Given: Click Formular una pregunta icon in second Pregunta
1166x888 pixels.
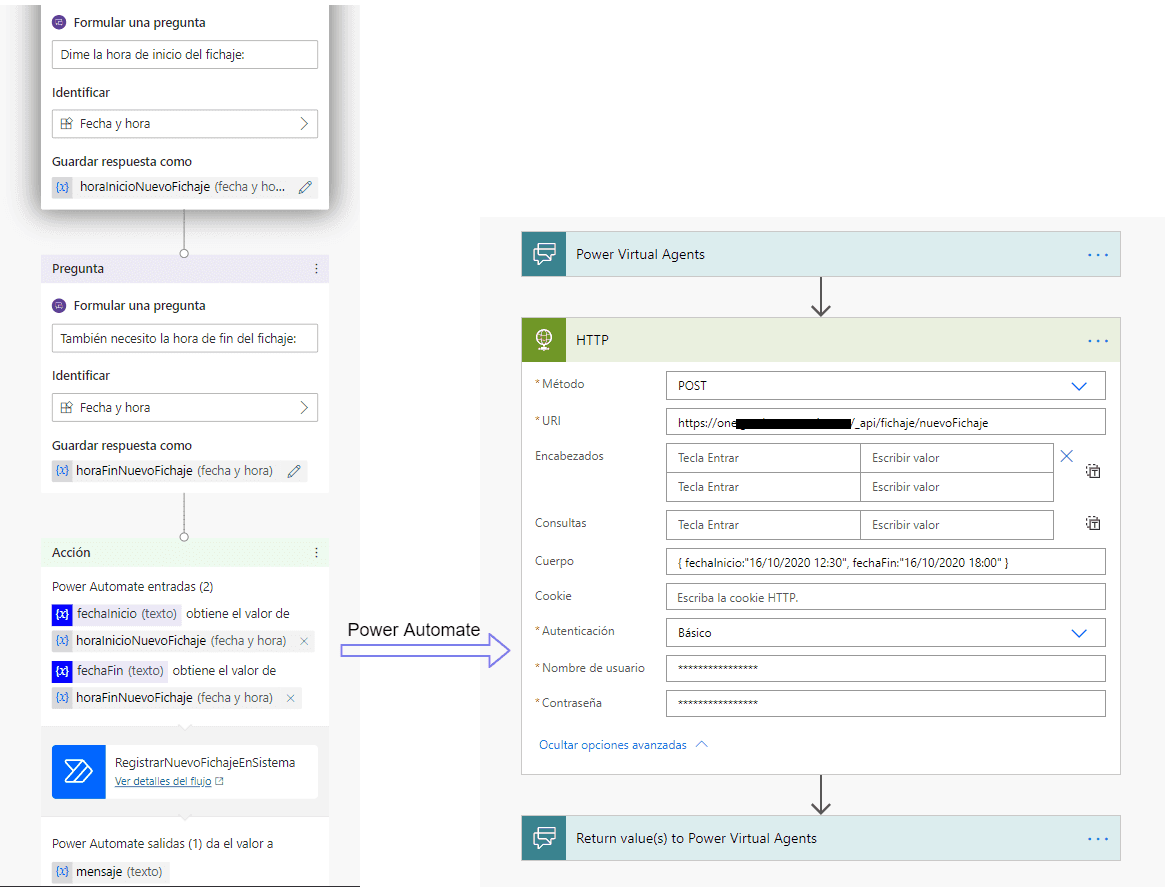Looking at the screenshot, I should (x=59, y=306).
